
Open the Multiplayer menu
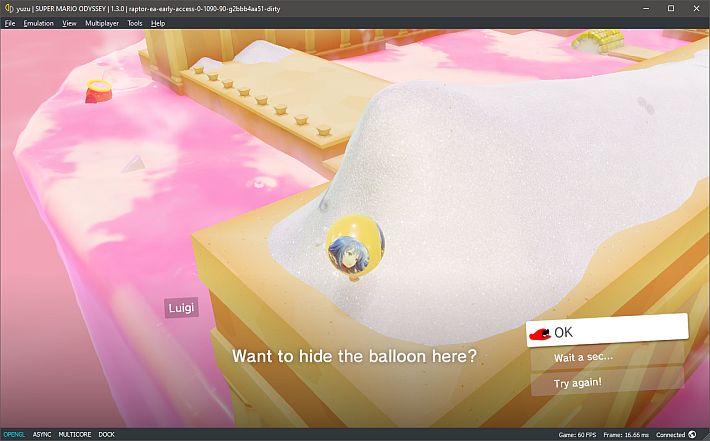coord(102,23)
